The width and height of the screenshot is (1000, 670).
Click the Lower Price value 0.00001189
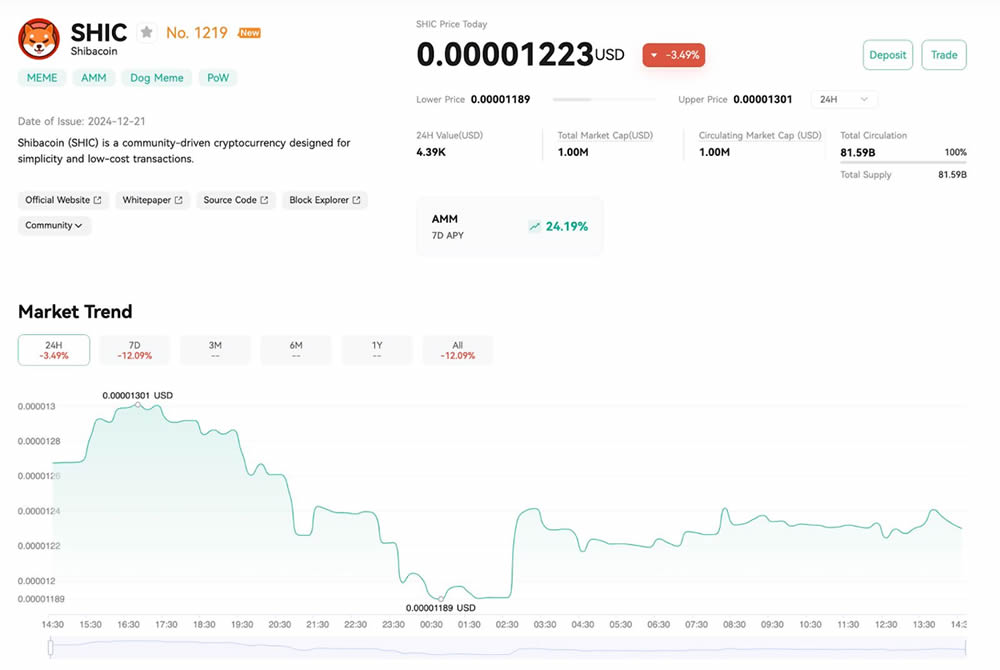tap(500, 99)
